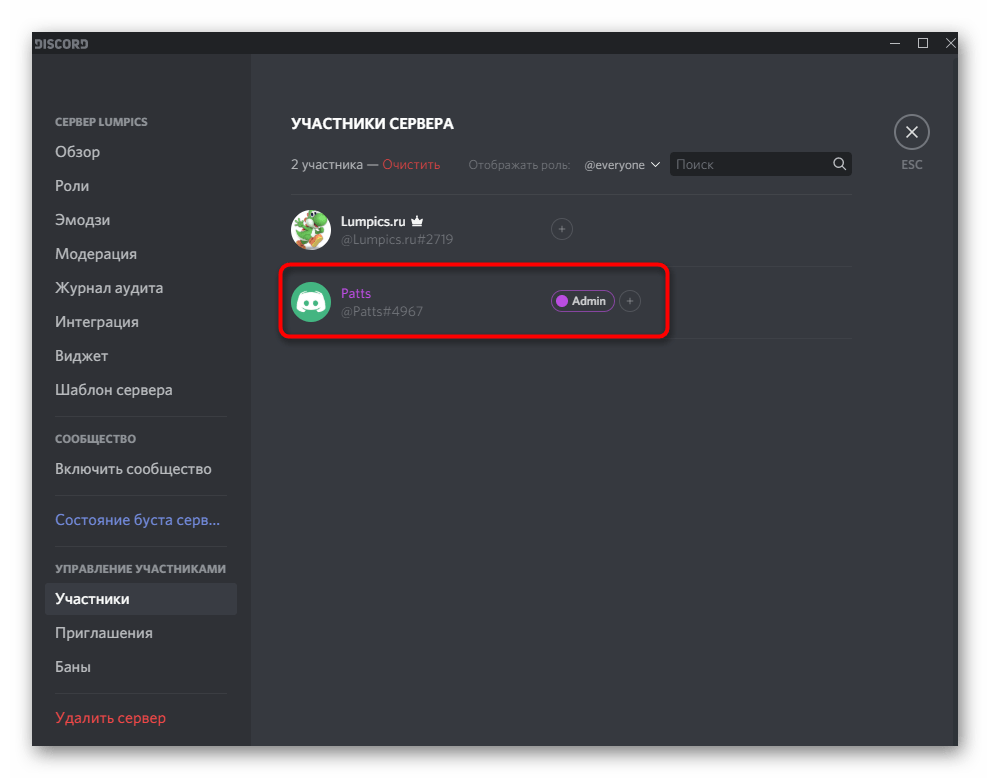Click the Admin role color dot

coord(562,301)
